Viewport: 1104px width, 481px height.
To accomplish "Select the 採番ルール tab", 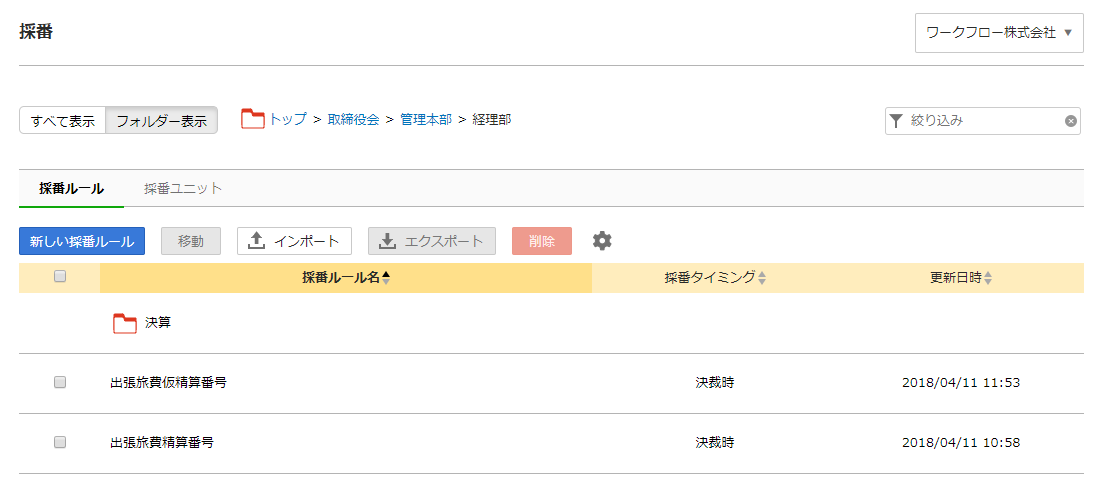I will [72, 188].
